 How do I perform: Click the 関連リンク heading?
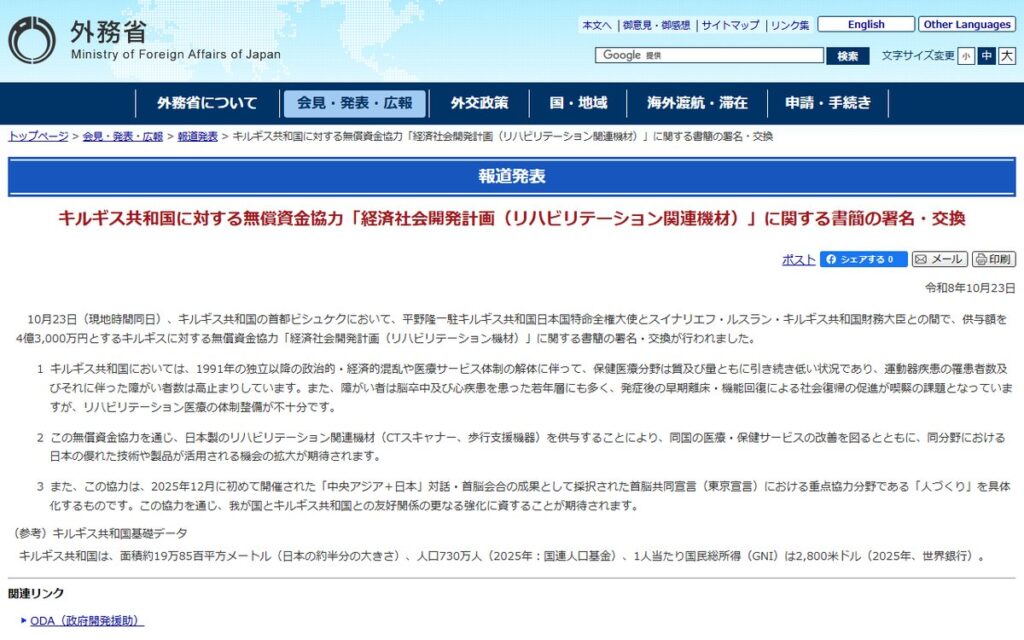36,593
